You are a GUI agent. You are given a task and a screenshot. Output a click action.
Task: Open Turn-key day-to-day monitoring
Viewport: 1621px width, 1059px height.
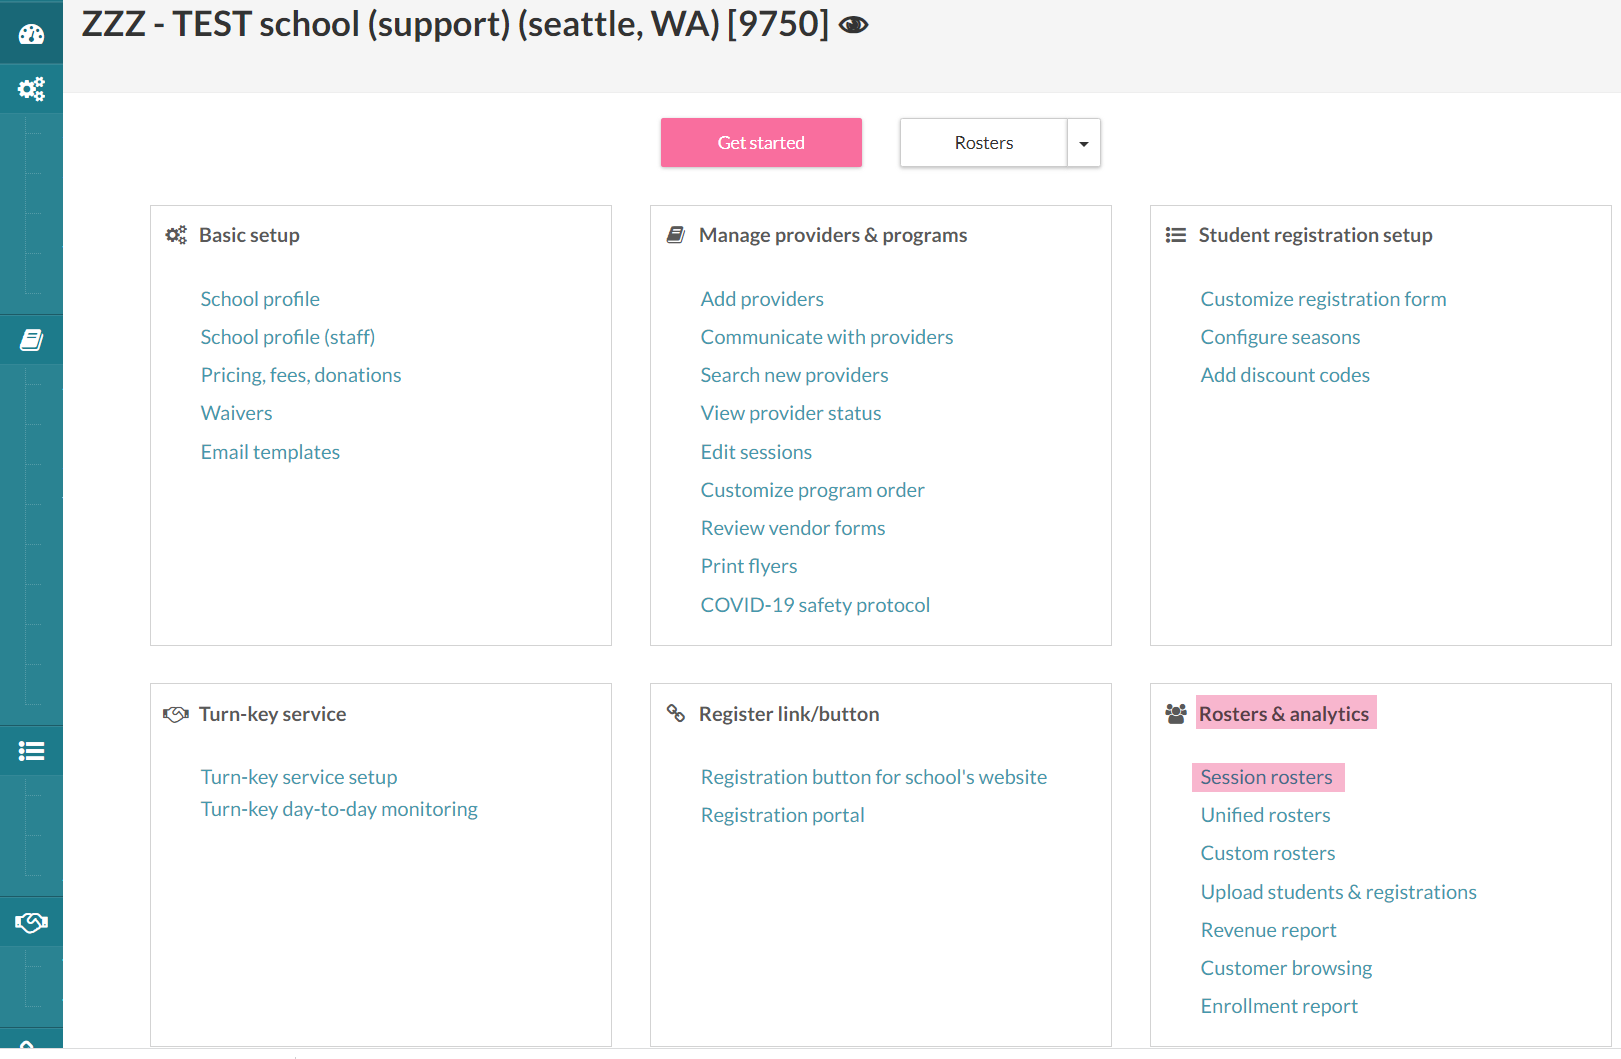(339, 809)
